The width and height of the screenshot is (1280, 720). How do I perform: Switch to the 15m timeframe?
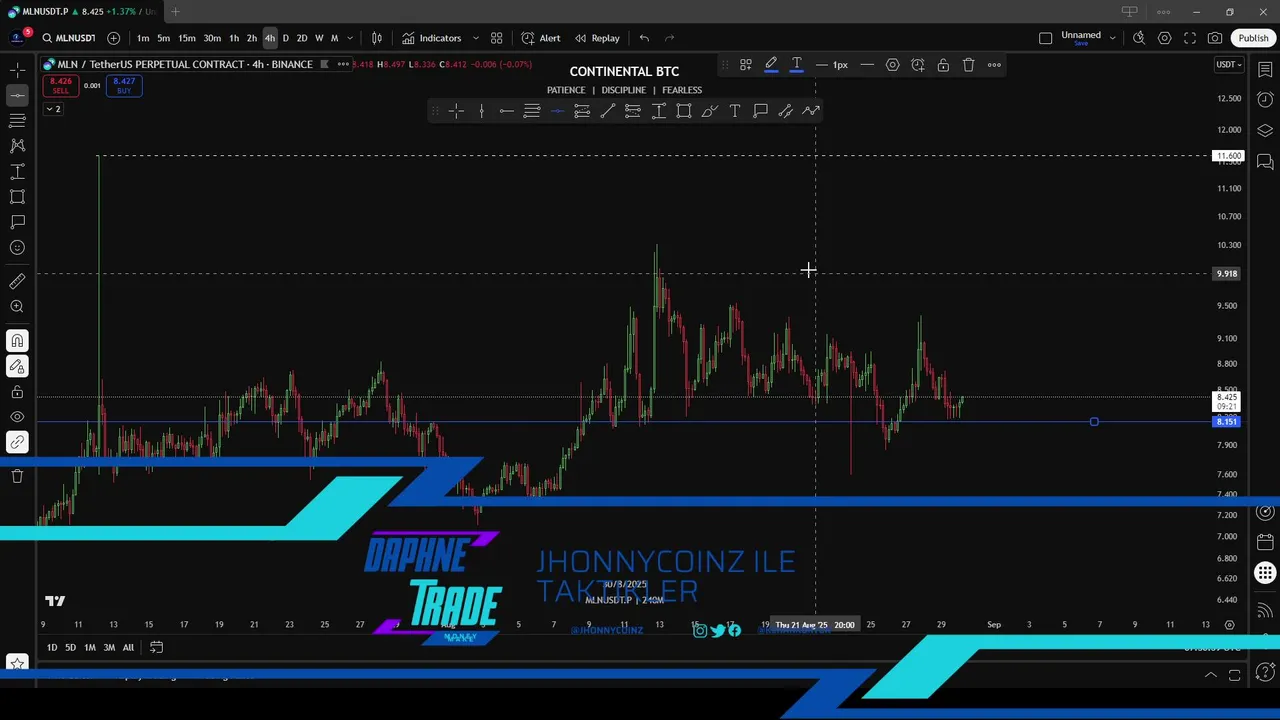[187, 38]
